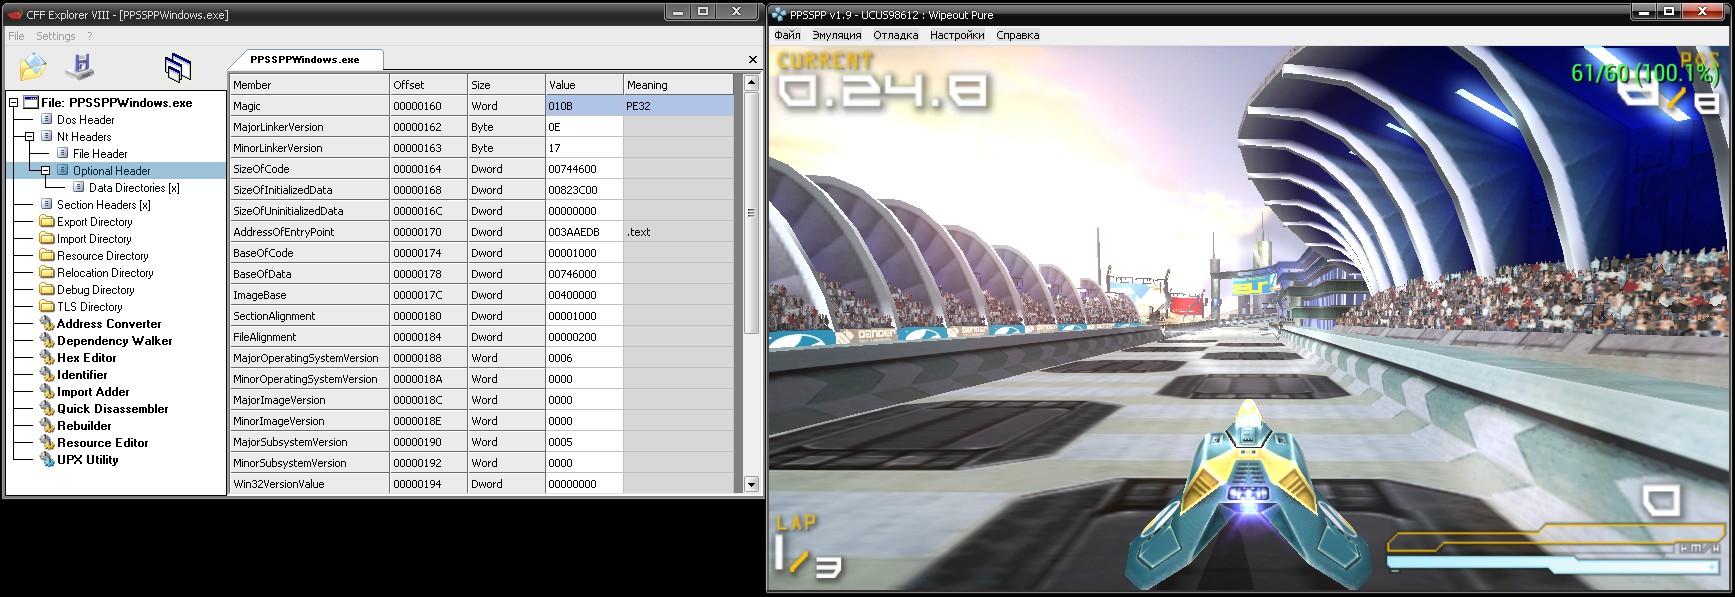
Task: Collapse the Optional Header tree node
Action: [45, 170]
